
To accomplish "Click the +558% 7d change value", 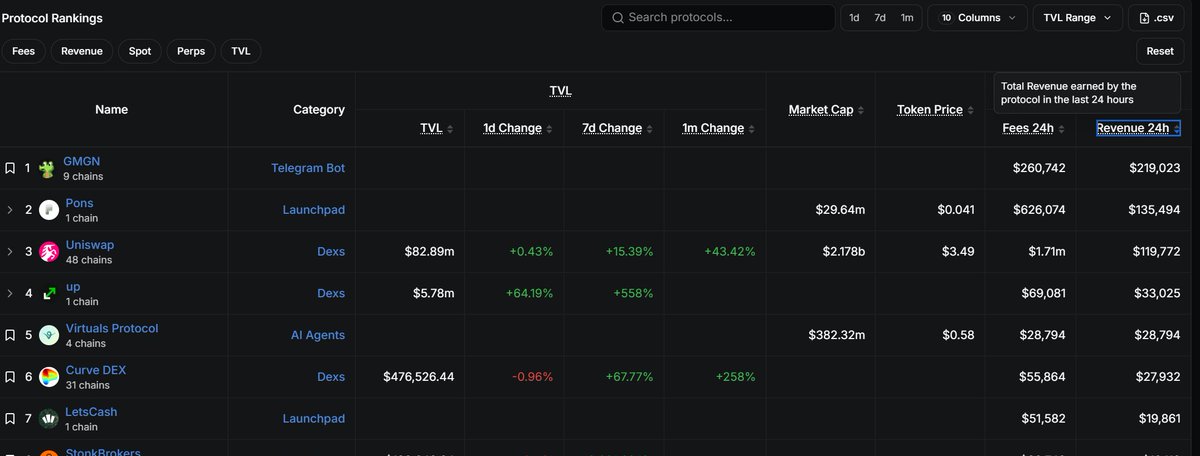I will pyautogui.click(x=632, y=294).
